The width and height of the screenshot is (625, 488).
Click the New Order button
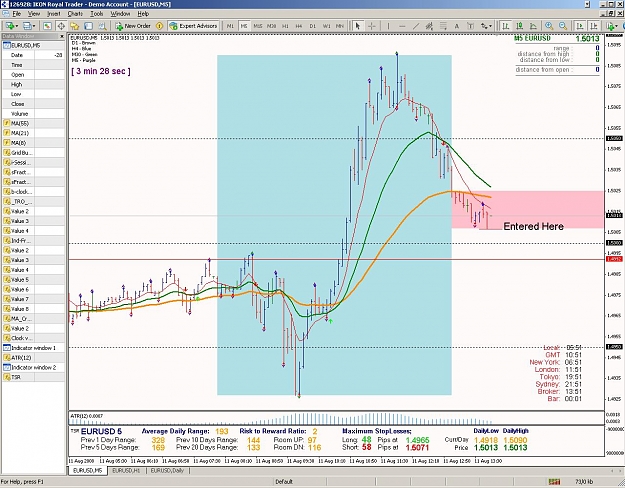(134, 26)
